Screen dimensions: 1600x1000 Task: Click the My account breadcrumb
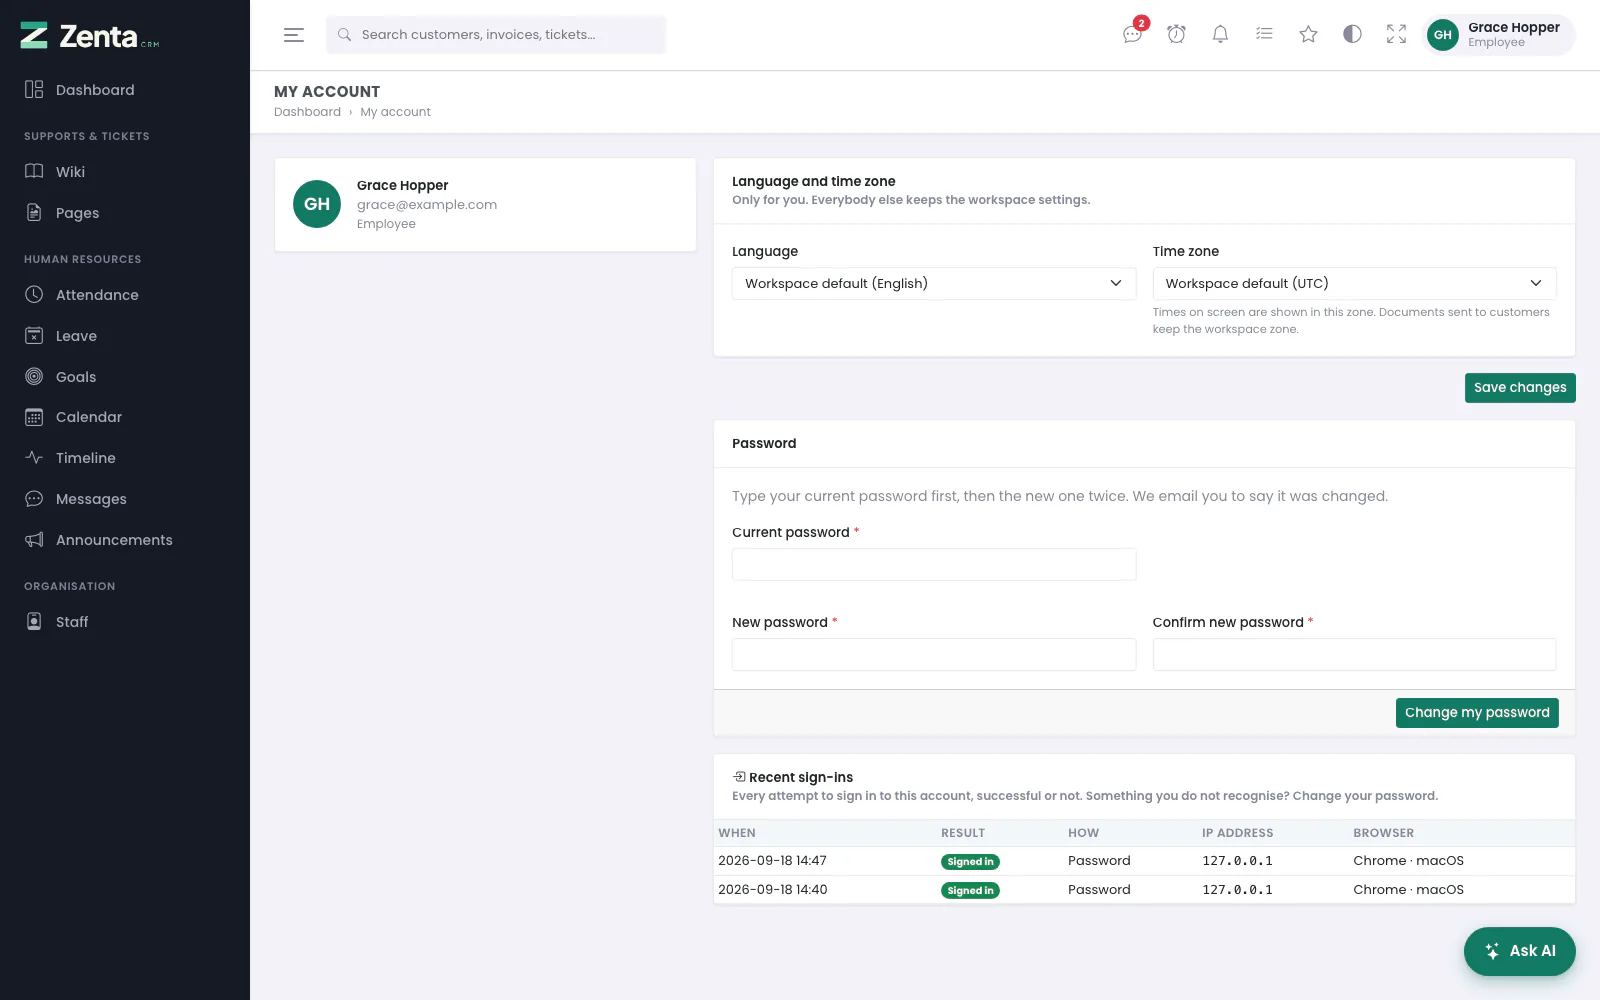(395, 112)
